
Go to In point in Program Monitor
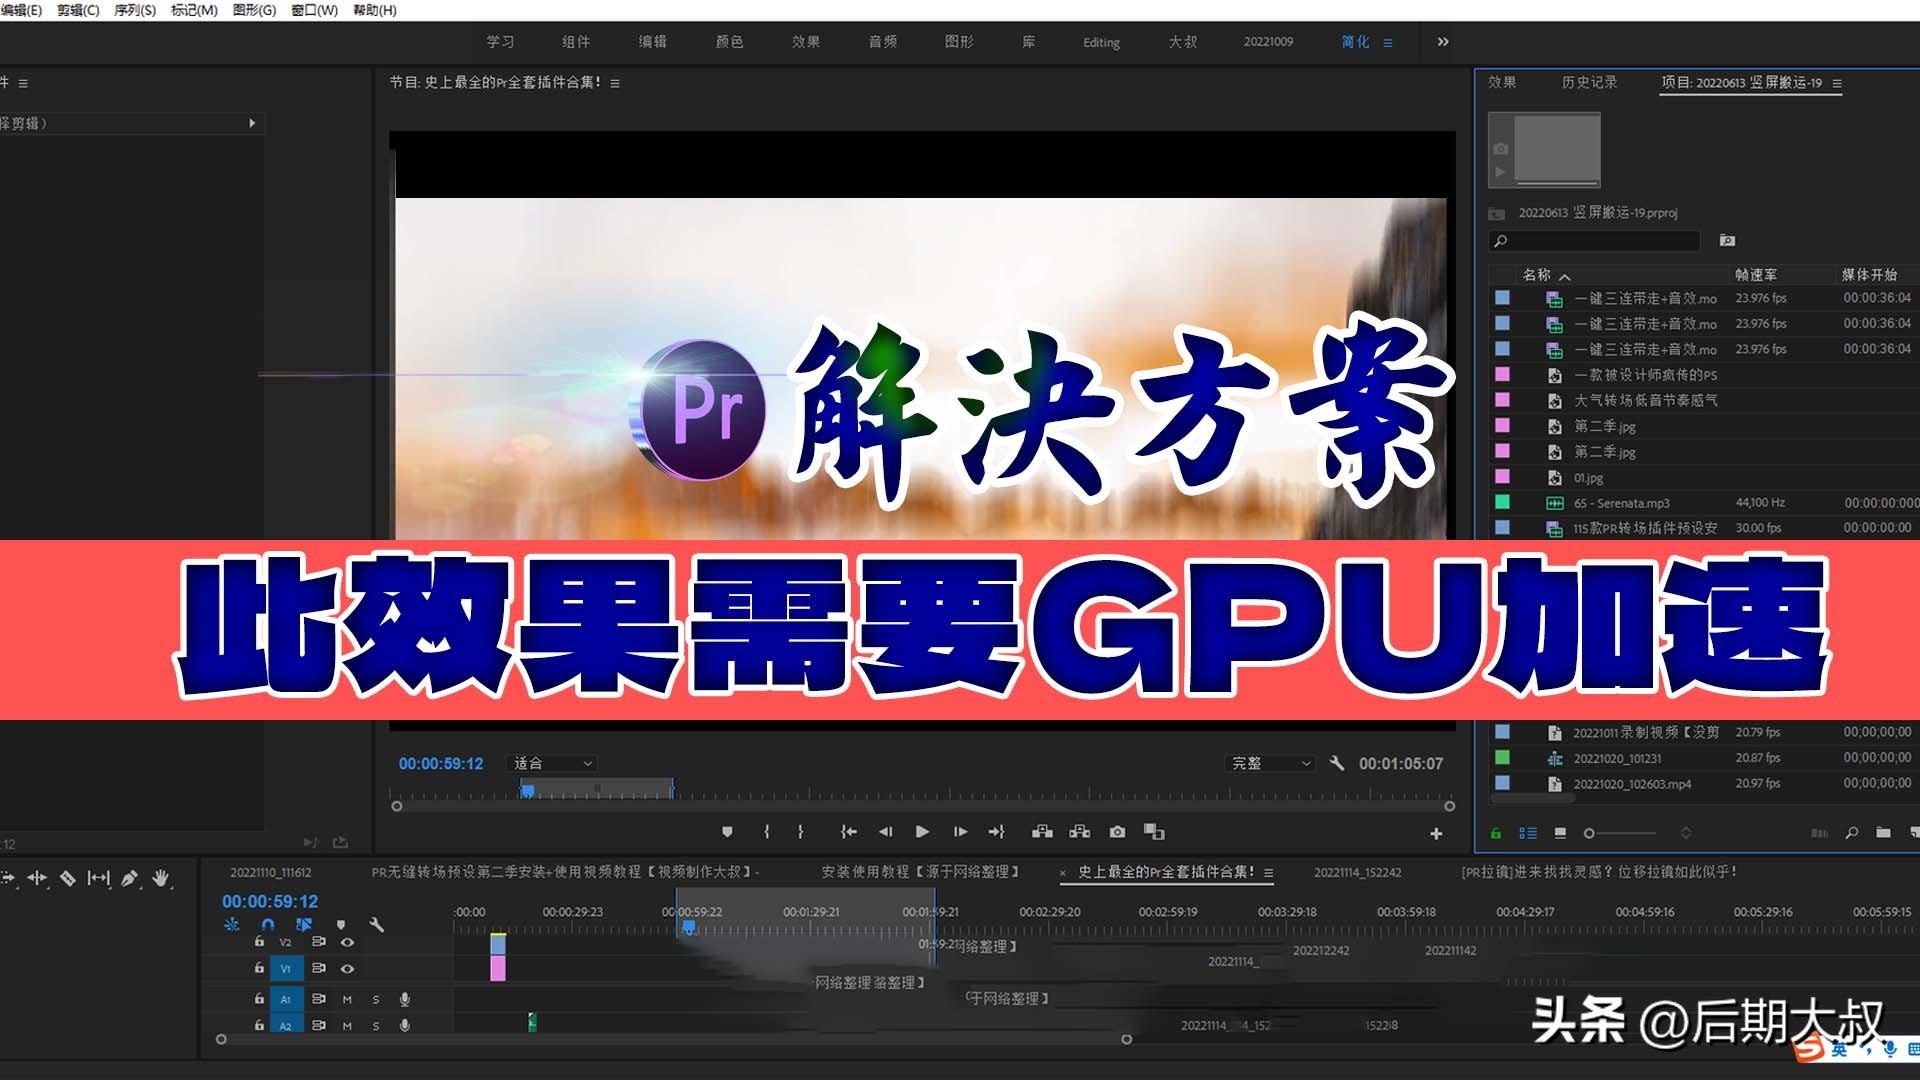[x=849, y=832]
